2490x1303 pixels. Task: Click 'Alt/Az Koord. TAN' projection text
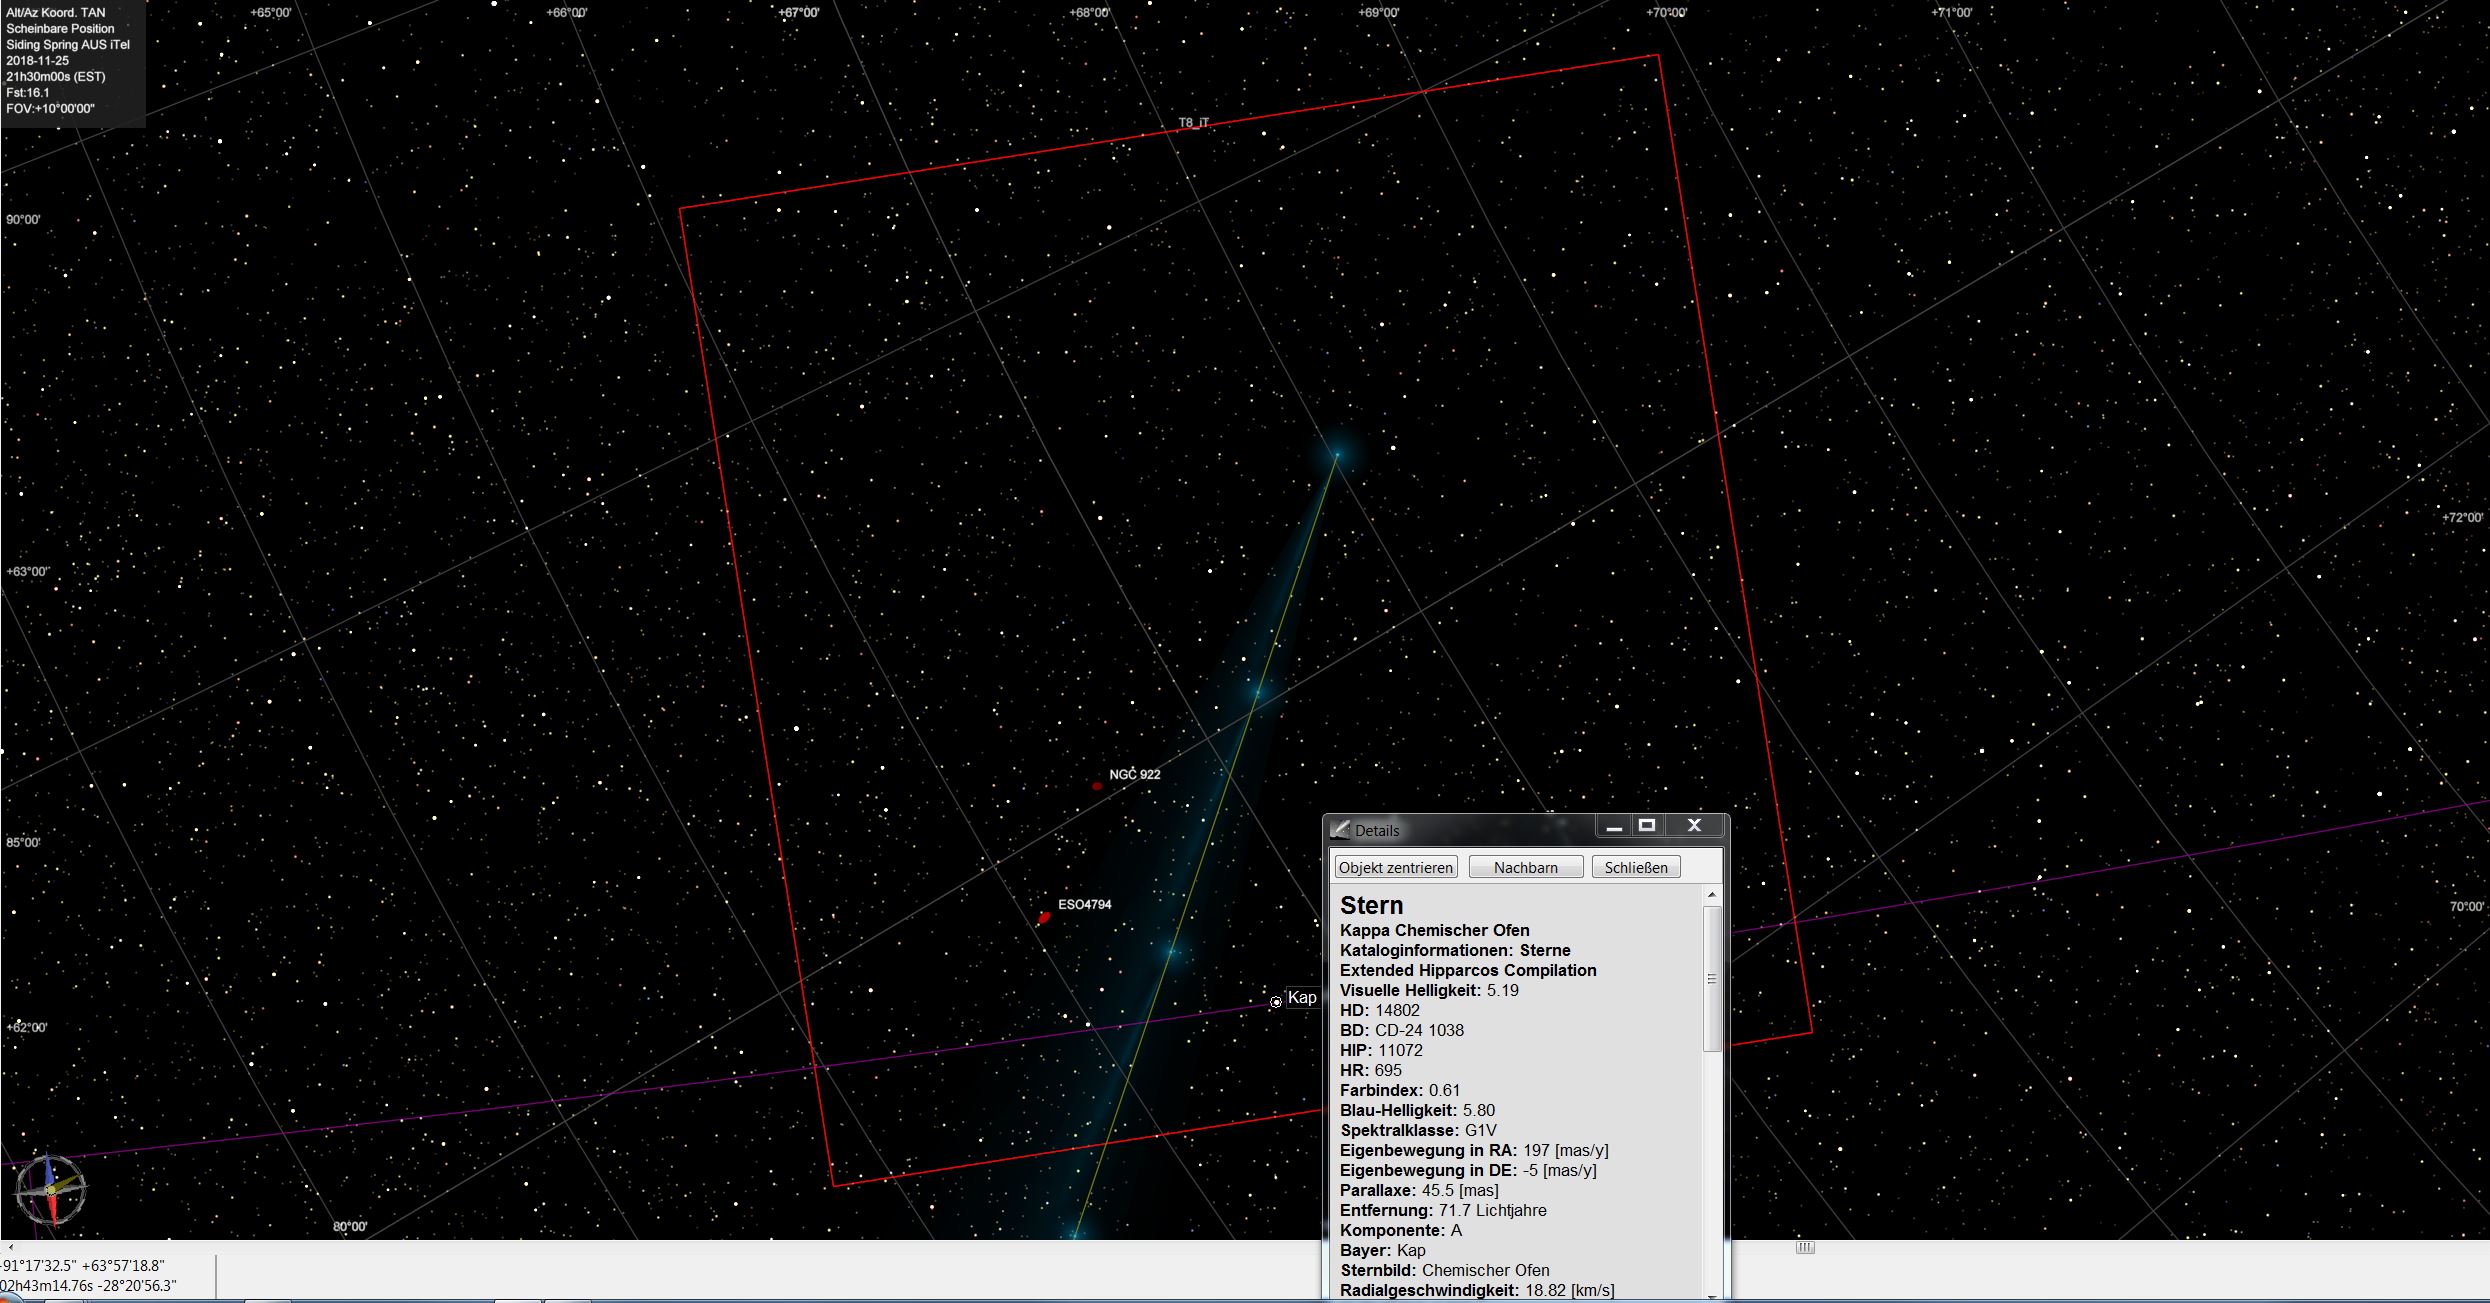56,13
